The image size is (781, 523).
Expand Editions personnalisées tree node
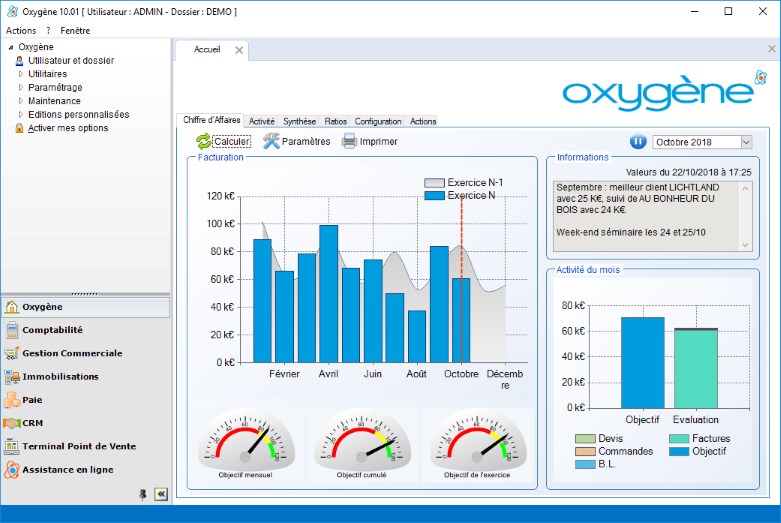[20, 114]
